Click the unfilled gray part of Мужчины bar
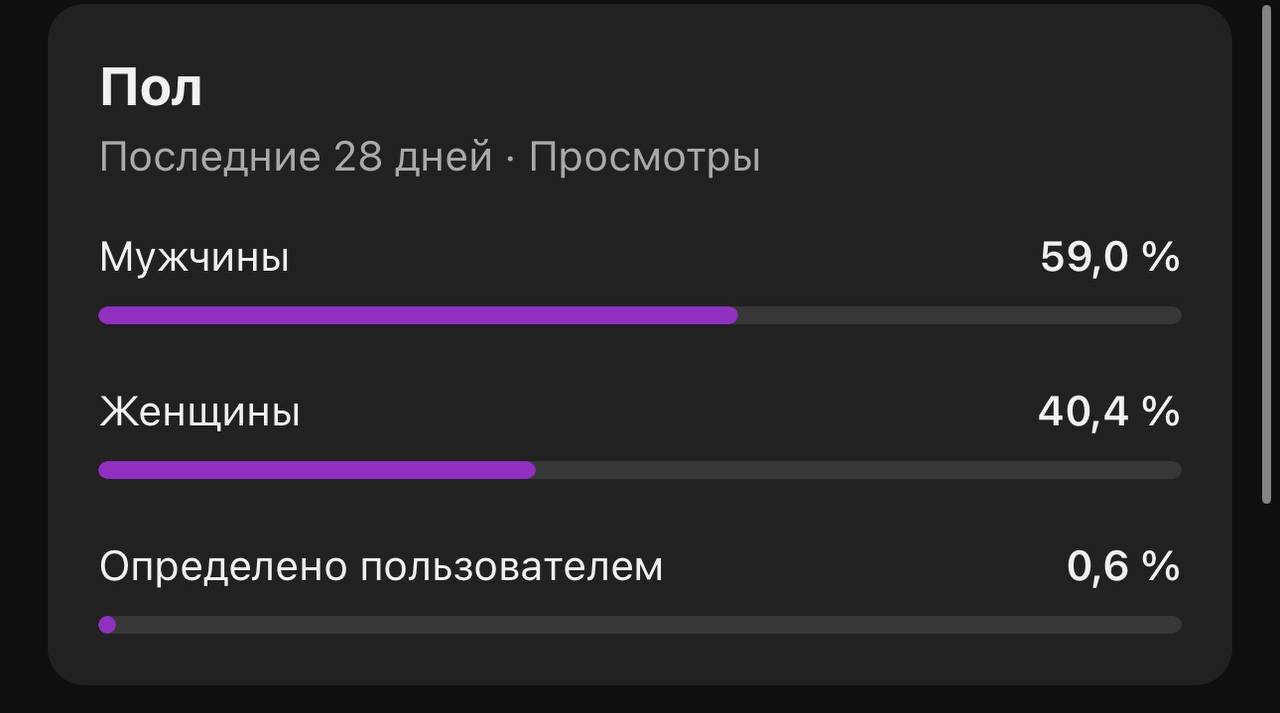Image resolution: width=1280 pixels, height=713 pixels. tap(960, 316)
